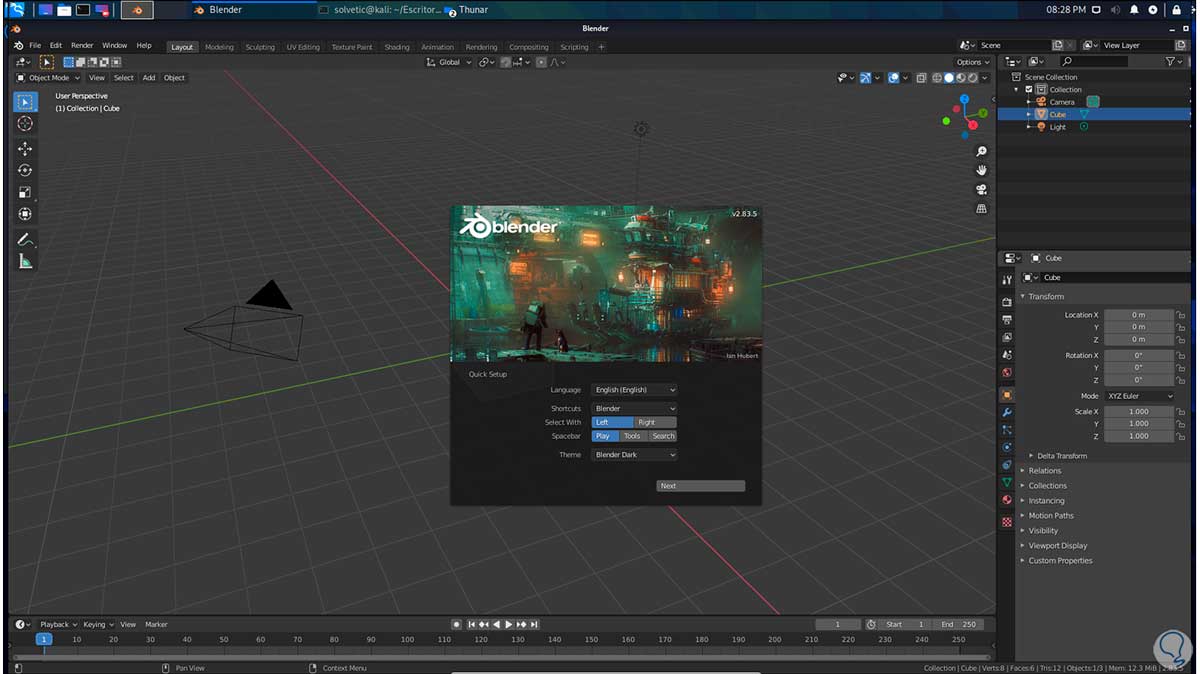Expand the Relations panel

(1044, 471)
